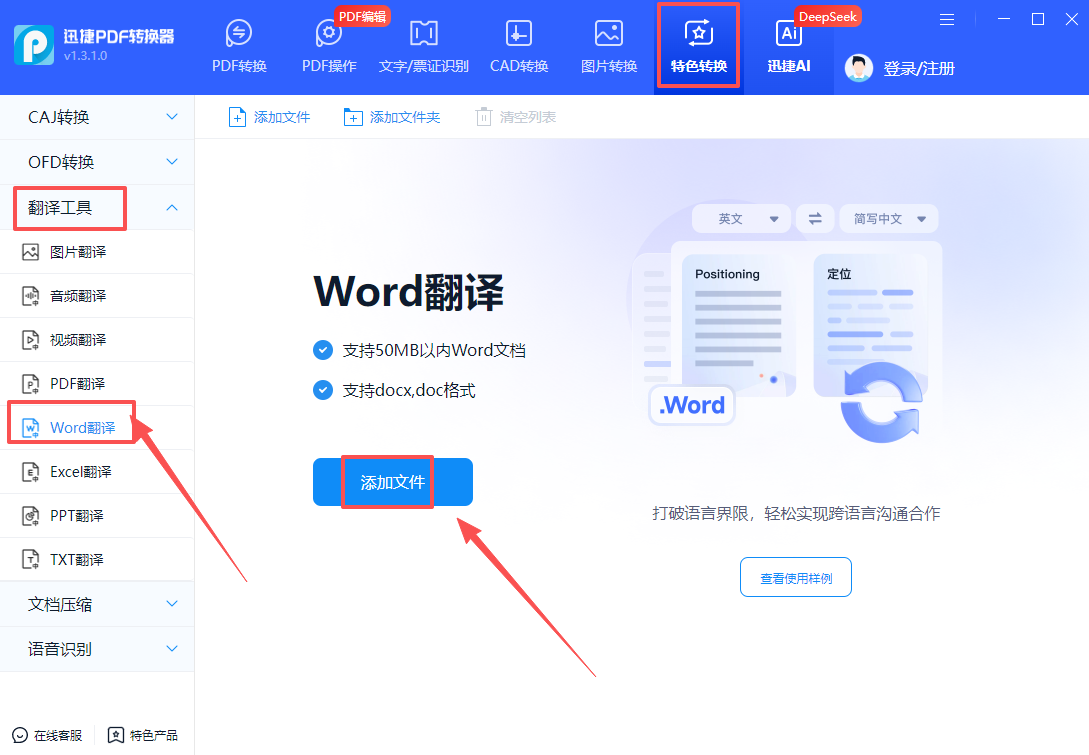
Task: Swap translation languages with the exchange arrows
Action: 815,218
